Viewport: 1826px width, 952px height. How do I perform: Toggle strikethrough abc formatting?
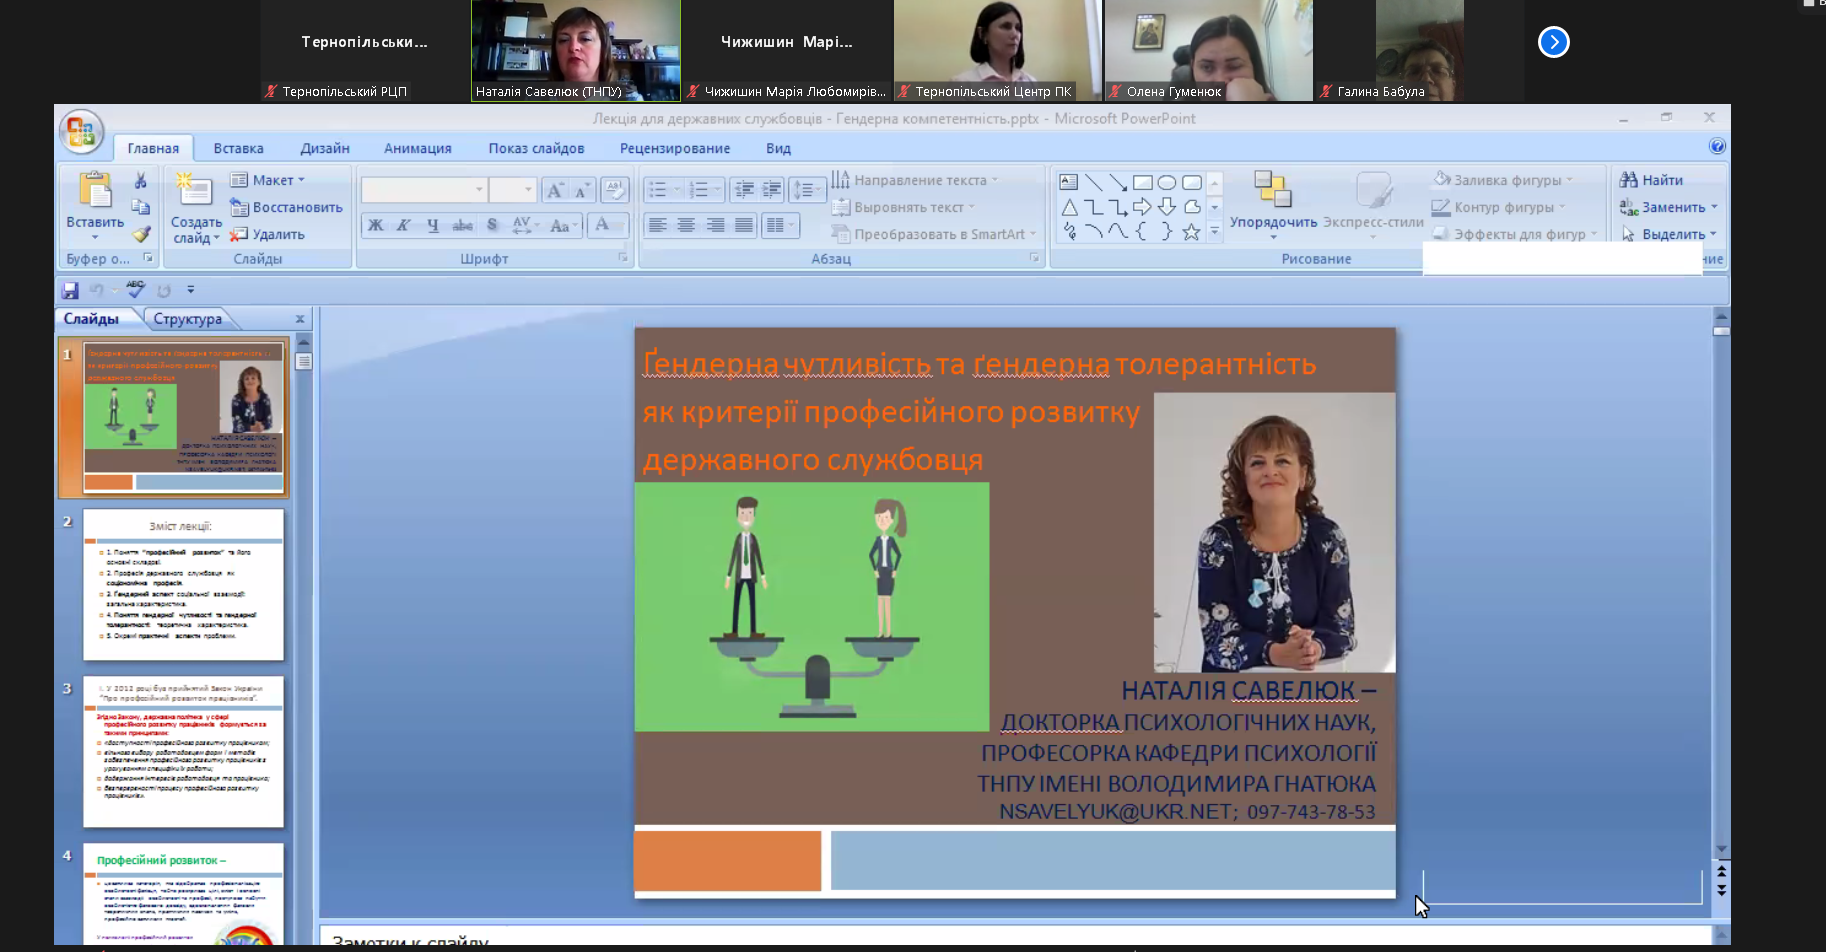(462, 225)
